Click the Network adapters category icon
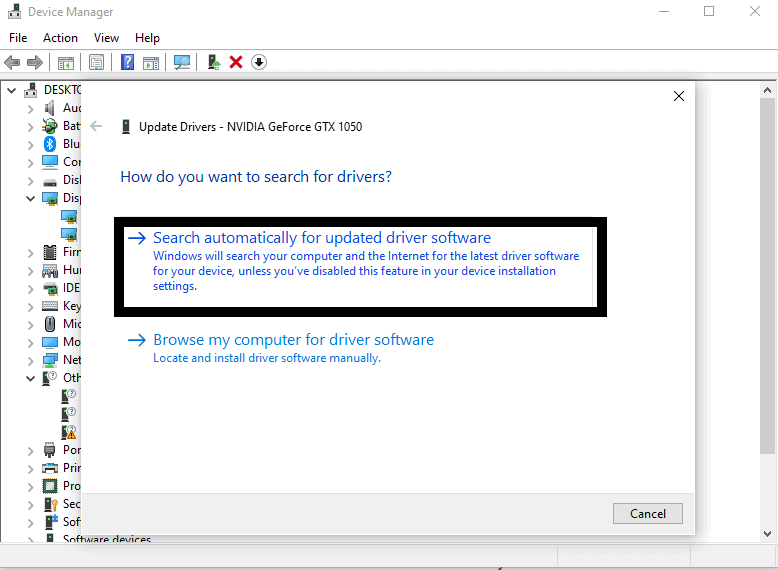 (x=50, y=360)
